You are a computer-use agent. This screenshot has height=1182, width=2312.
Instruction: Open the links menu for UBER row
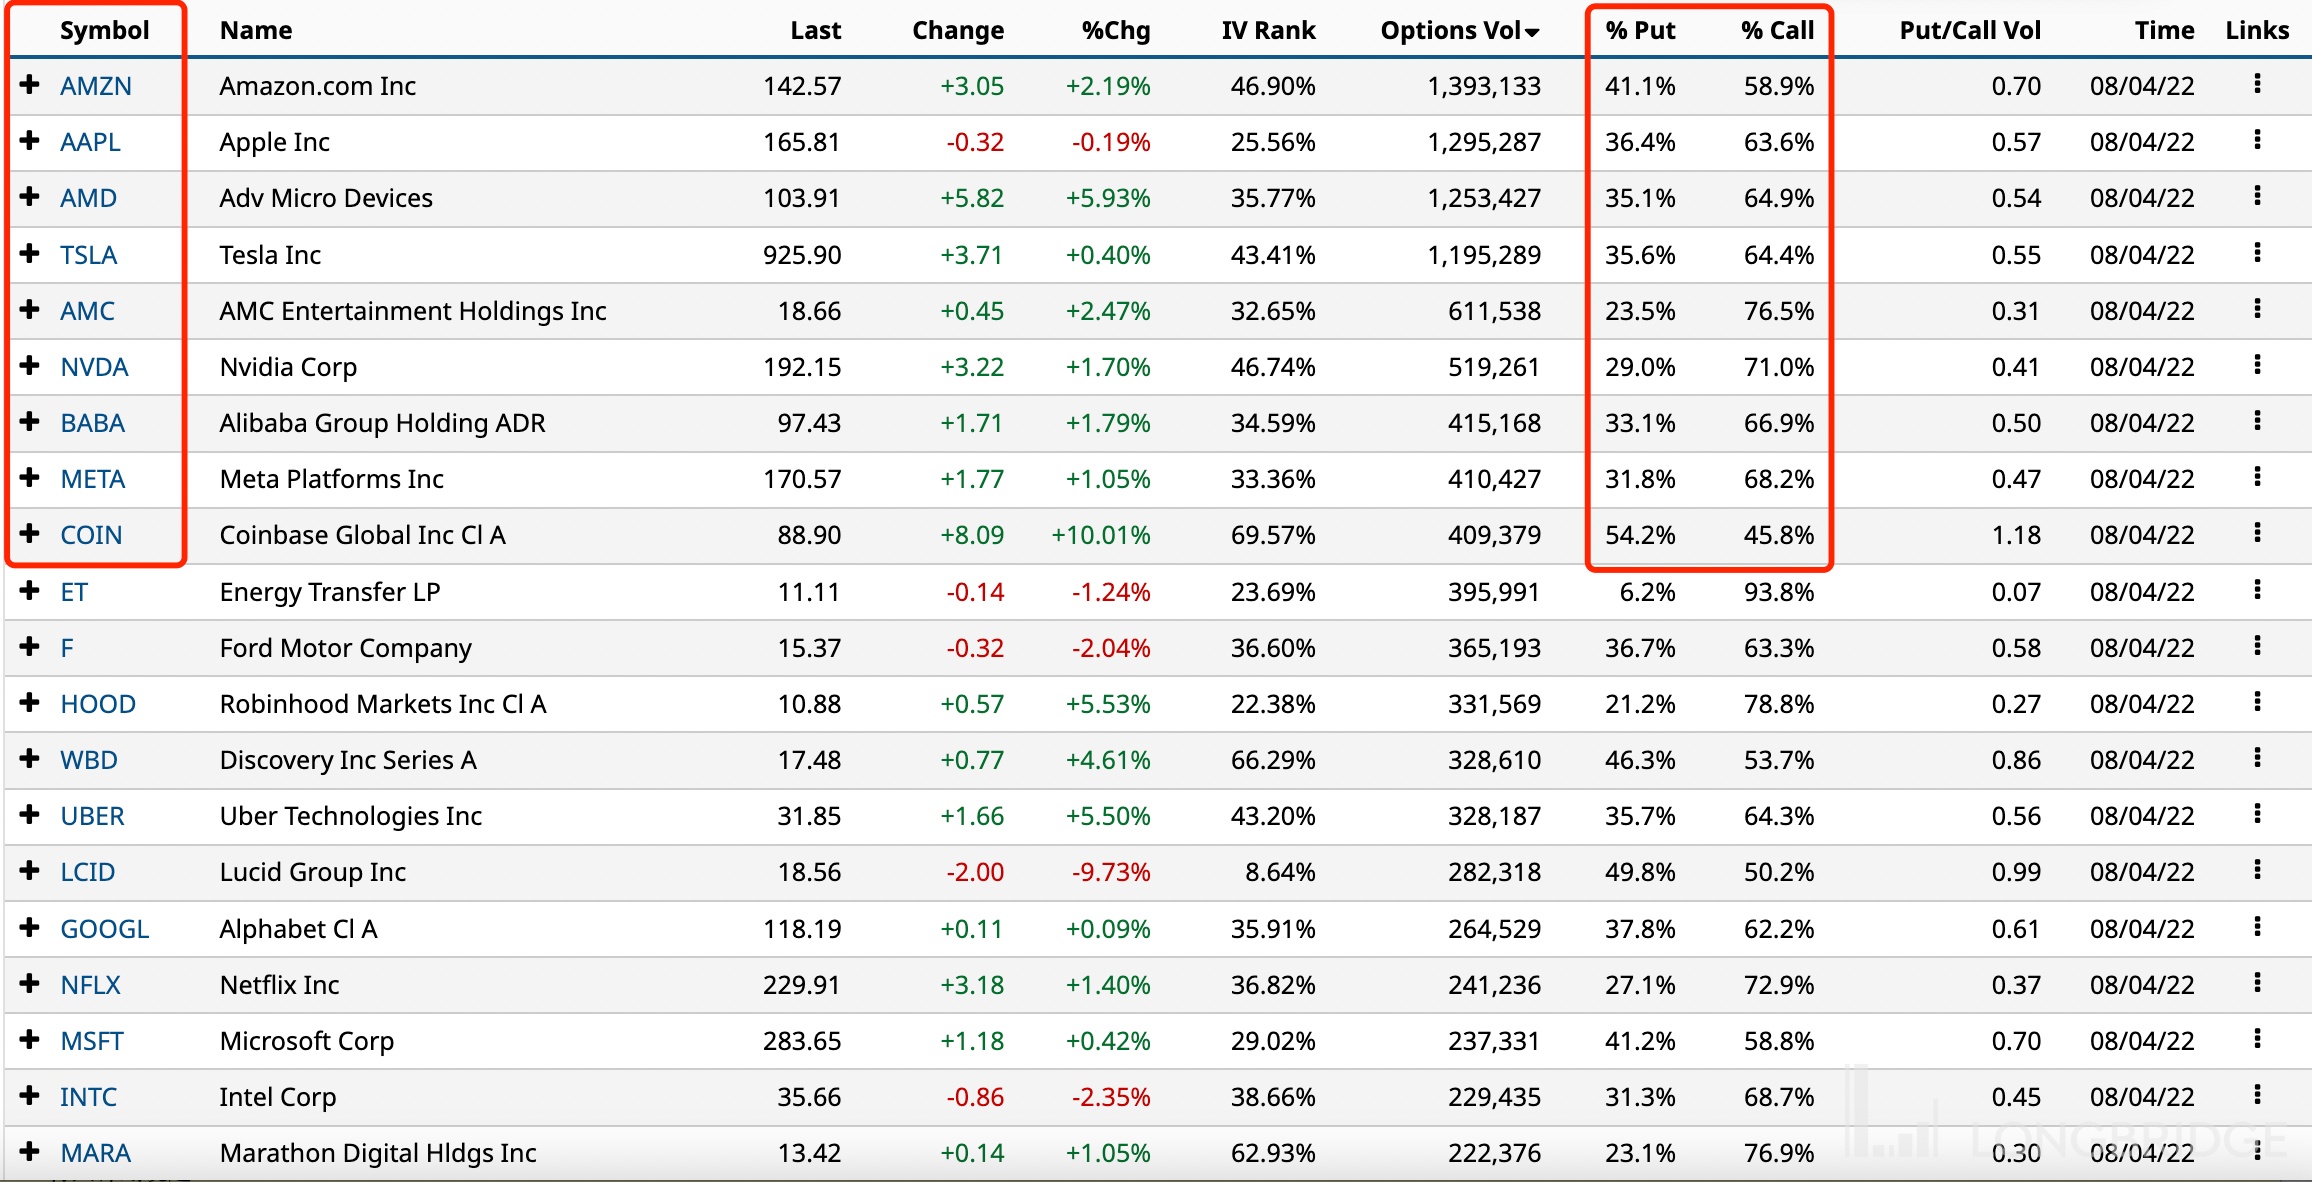(2257, 814)
